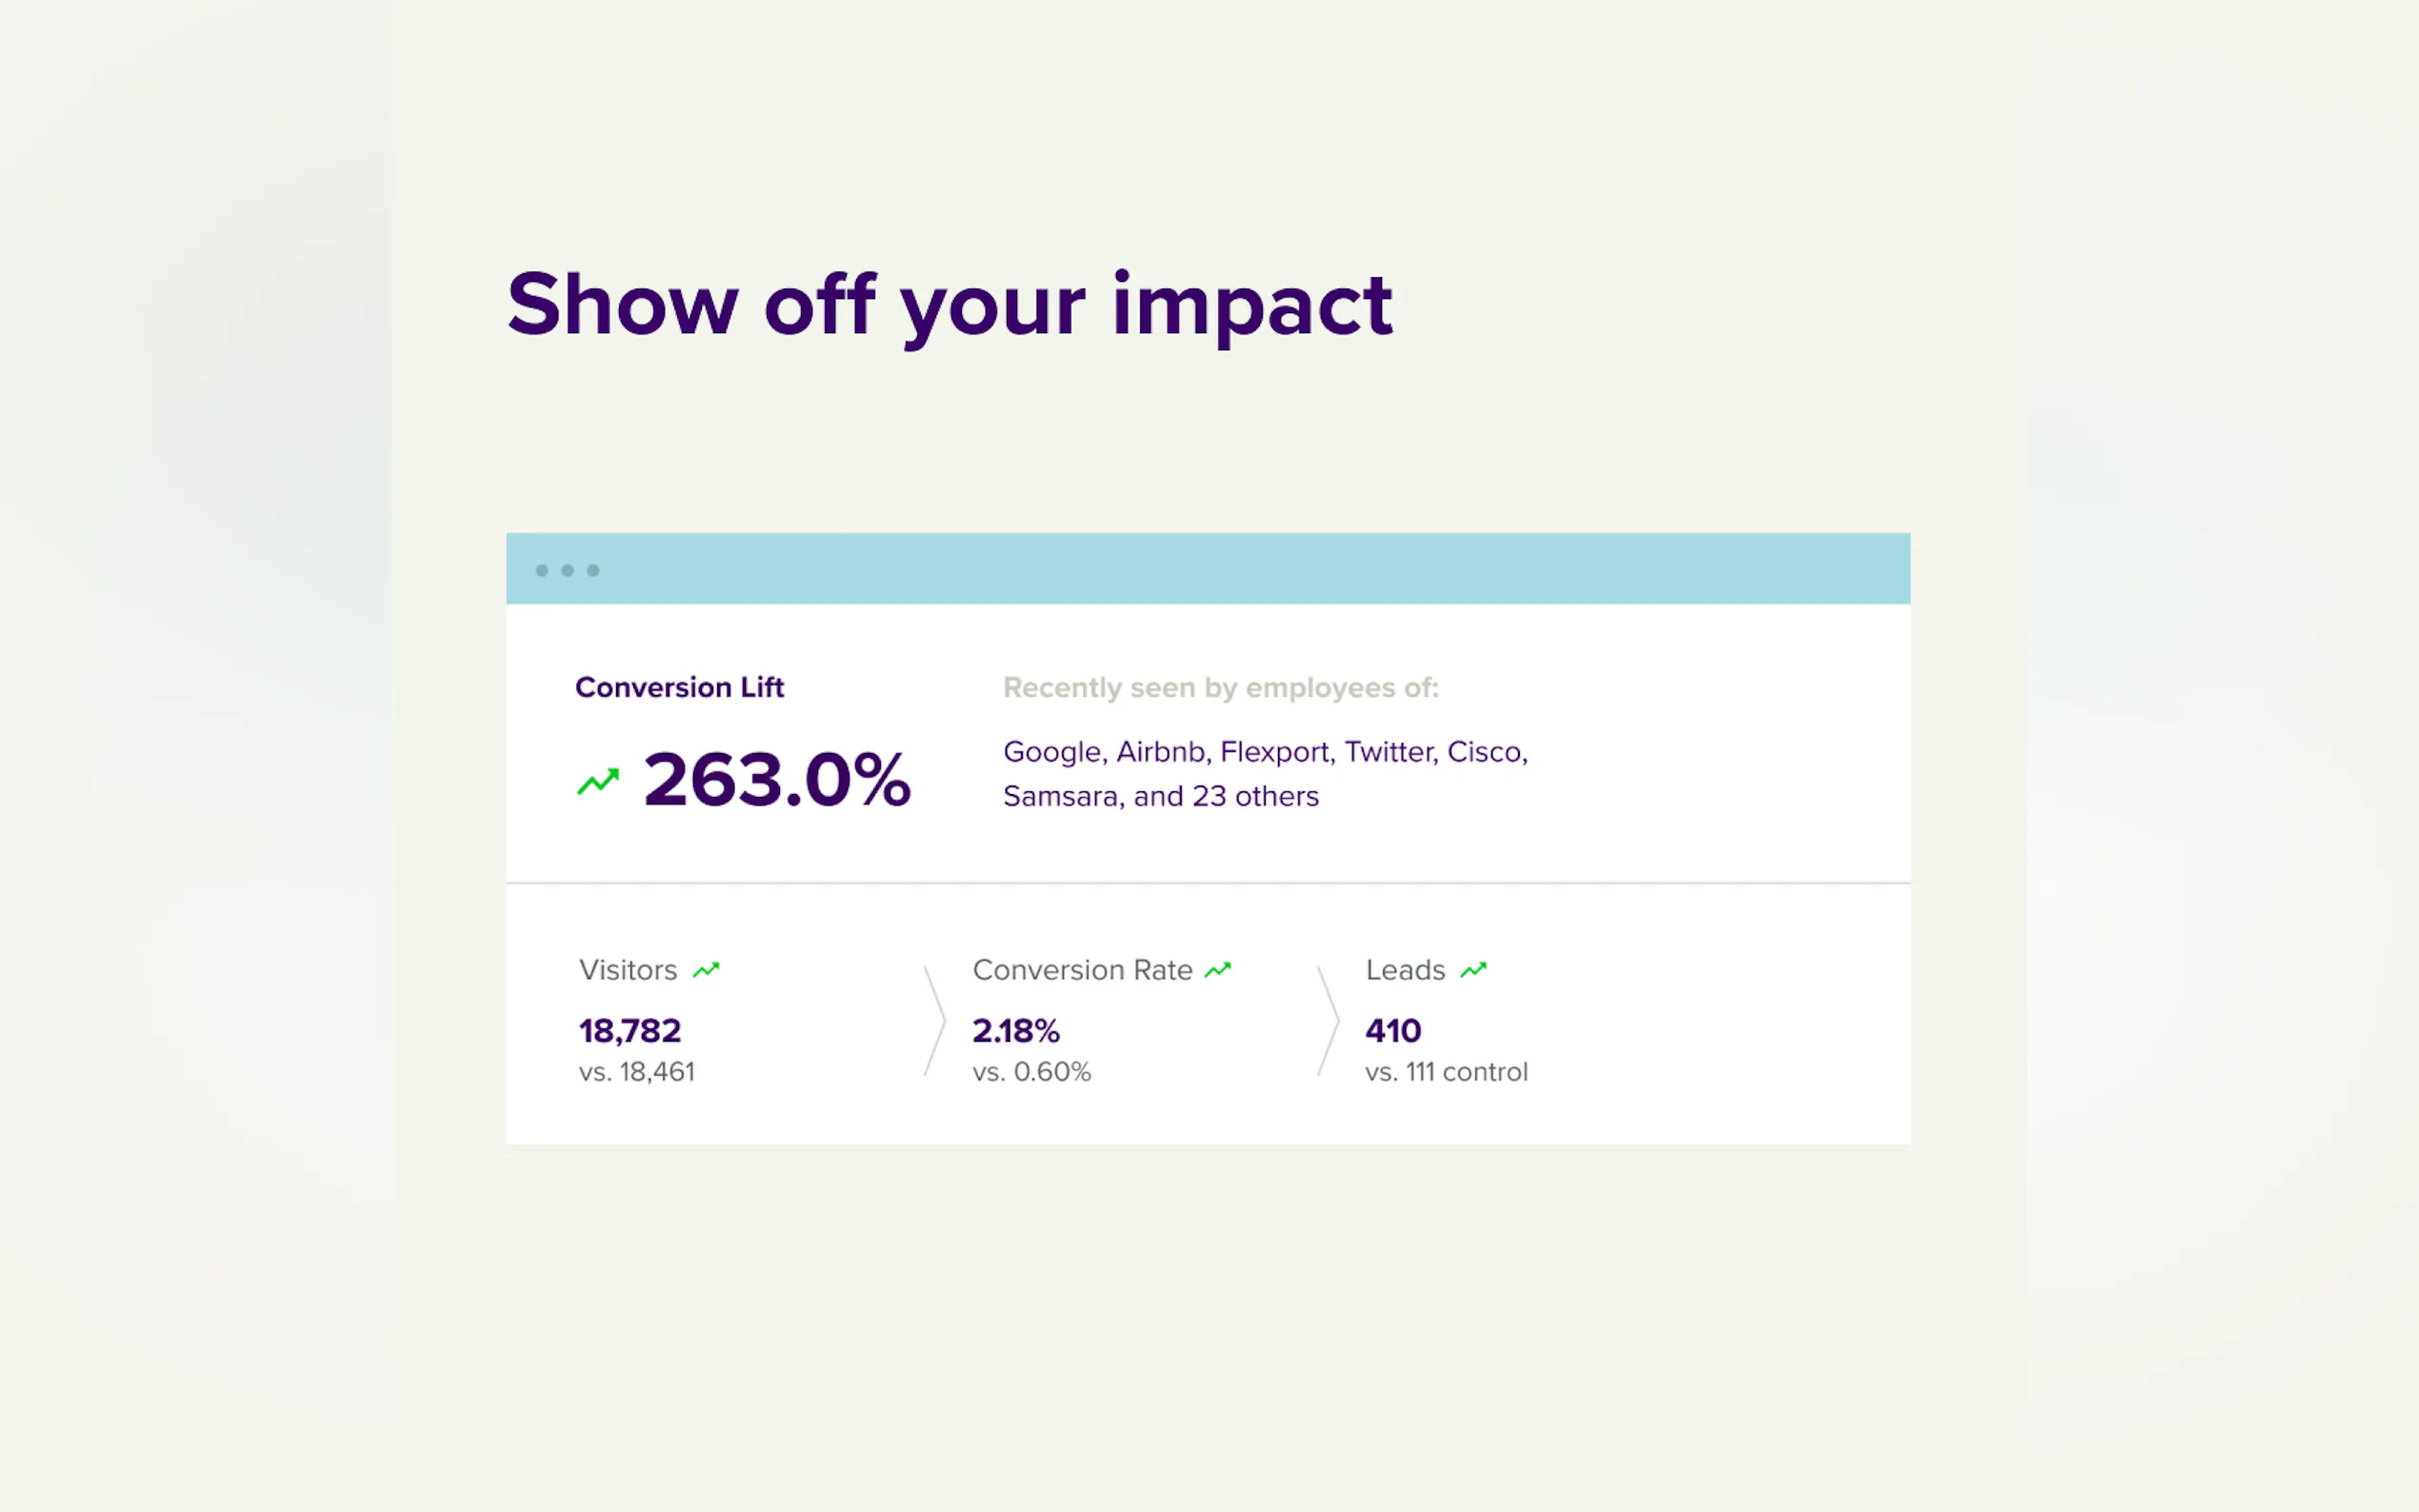Click the "vs. 0.60%" comparison text

point(1031,1072)
